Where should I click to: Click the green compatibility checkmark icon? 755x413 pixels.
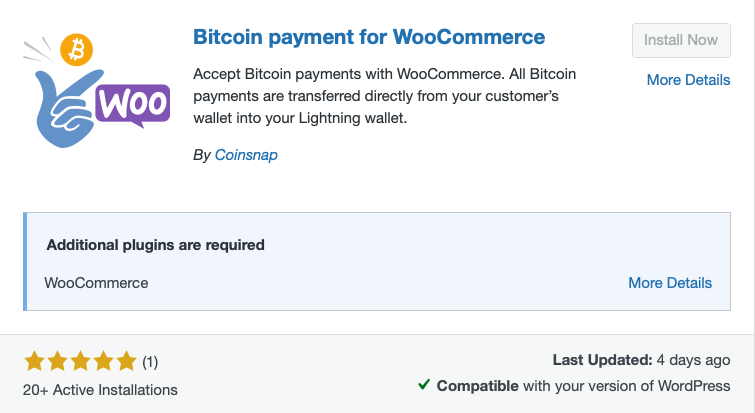(424, 385)
